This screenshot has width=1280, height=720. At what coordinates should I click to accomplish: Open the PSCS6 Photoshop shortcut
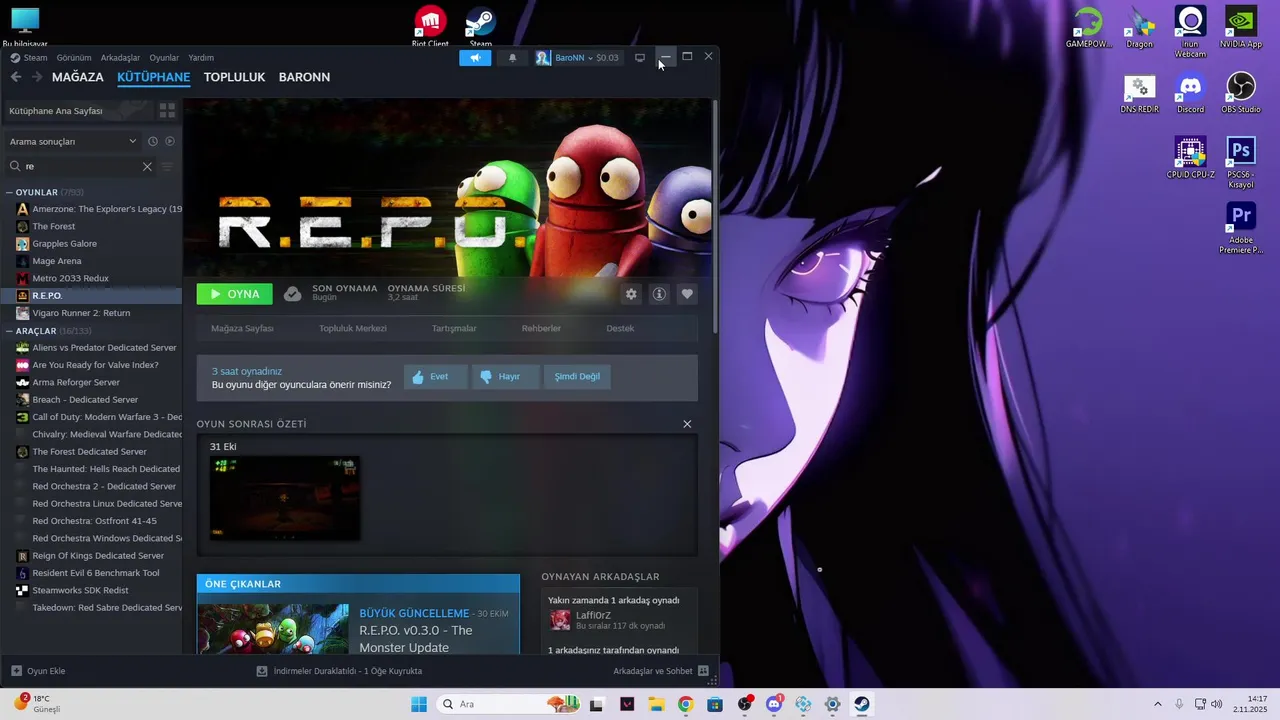click(1241, 163)
